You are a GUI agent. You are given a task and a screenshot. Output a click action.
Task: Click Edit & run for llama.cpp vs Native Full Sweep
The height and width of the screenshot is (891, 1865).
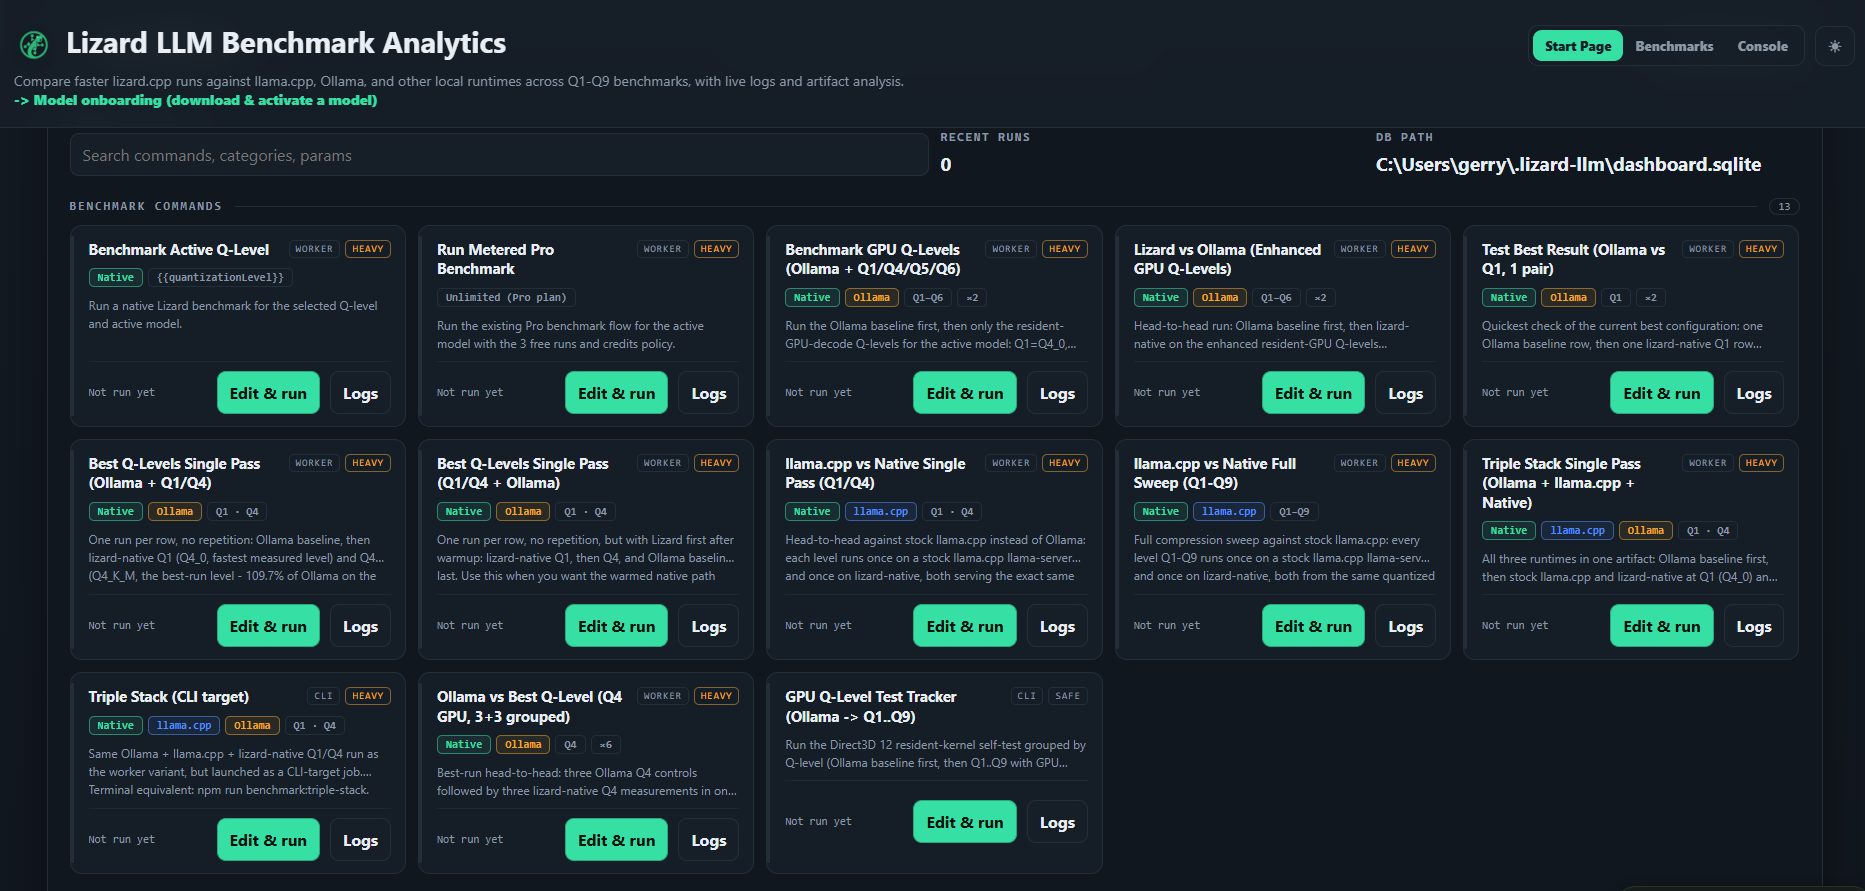coord(1313,626)
